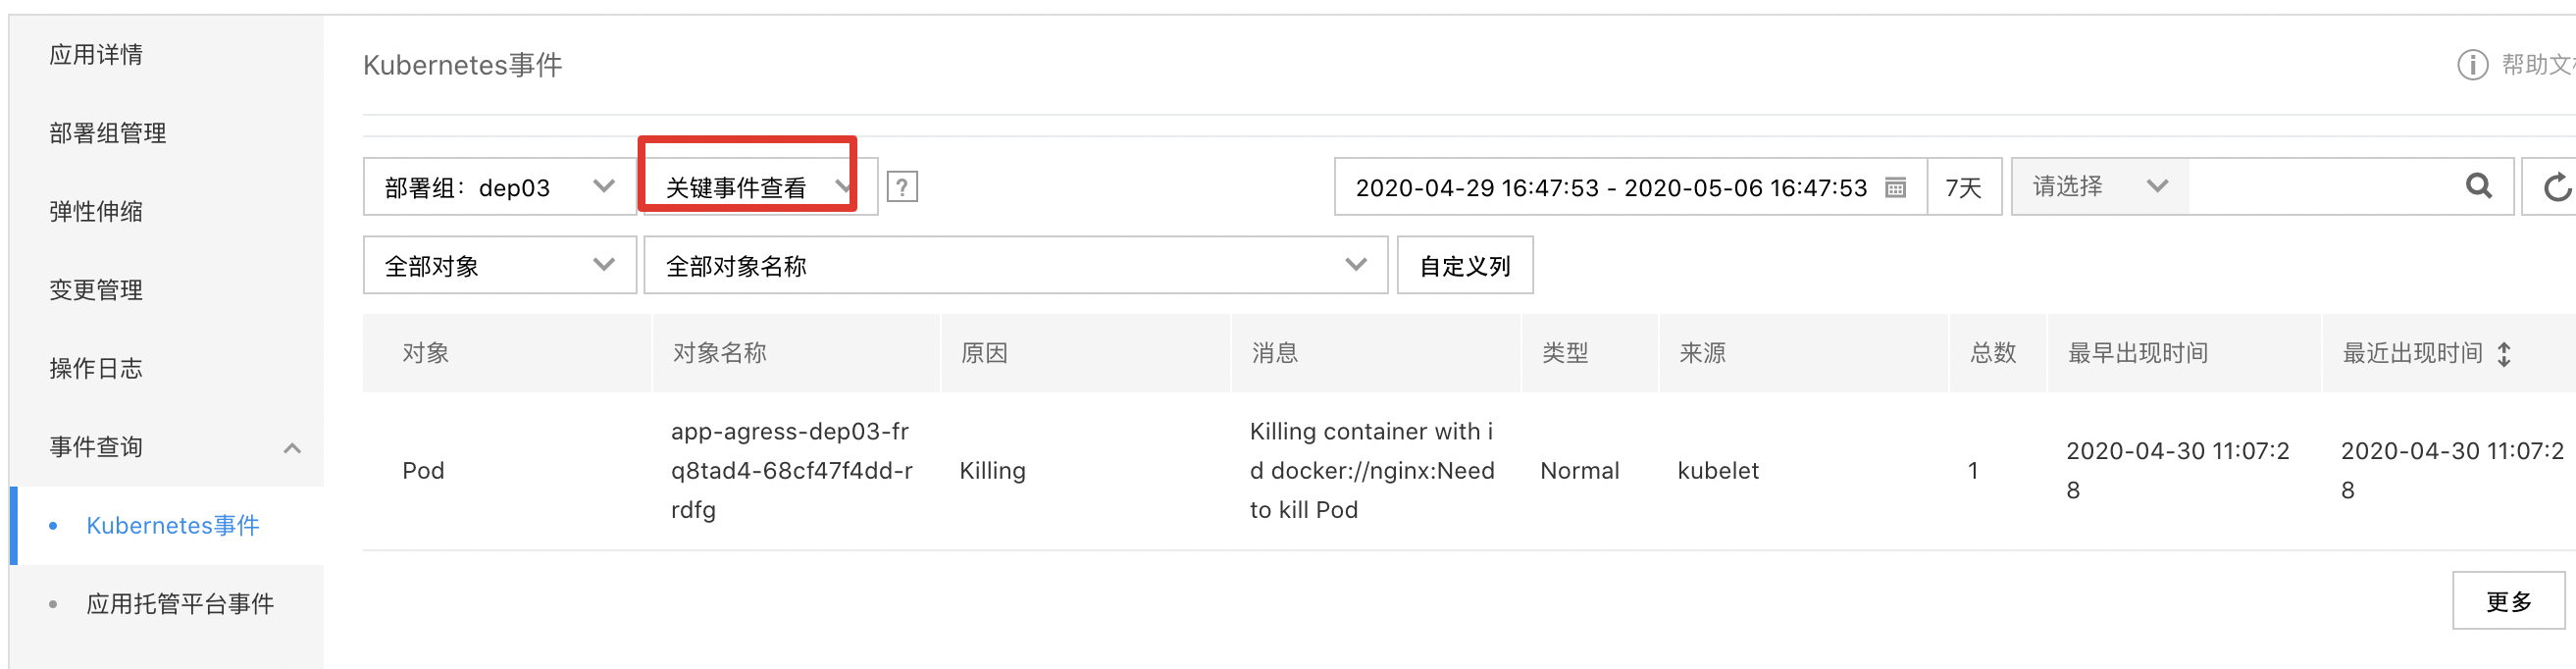Go to 应用详情 in sidebar
The width and height of the screenshot is (2576, 669).
click(96, 55)
